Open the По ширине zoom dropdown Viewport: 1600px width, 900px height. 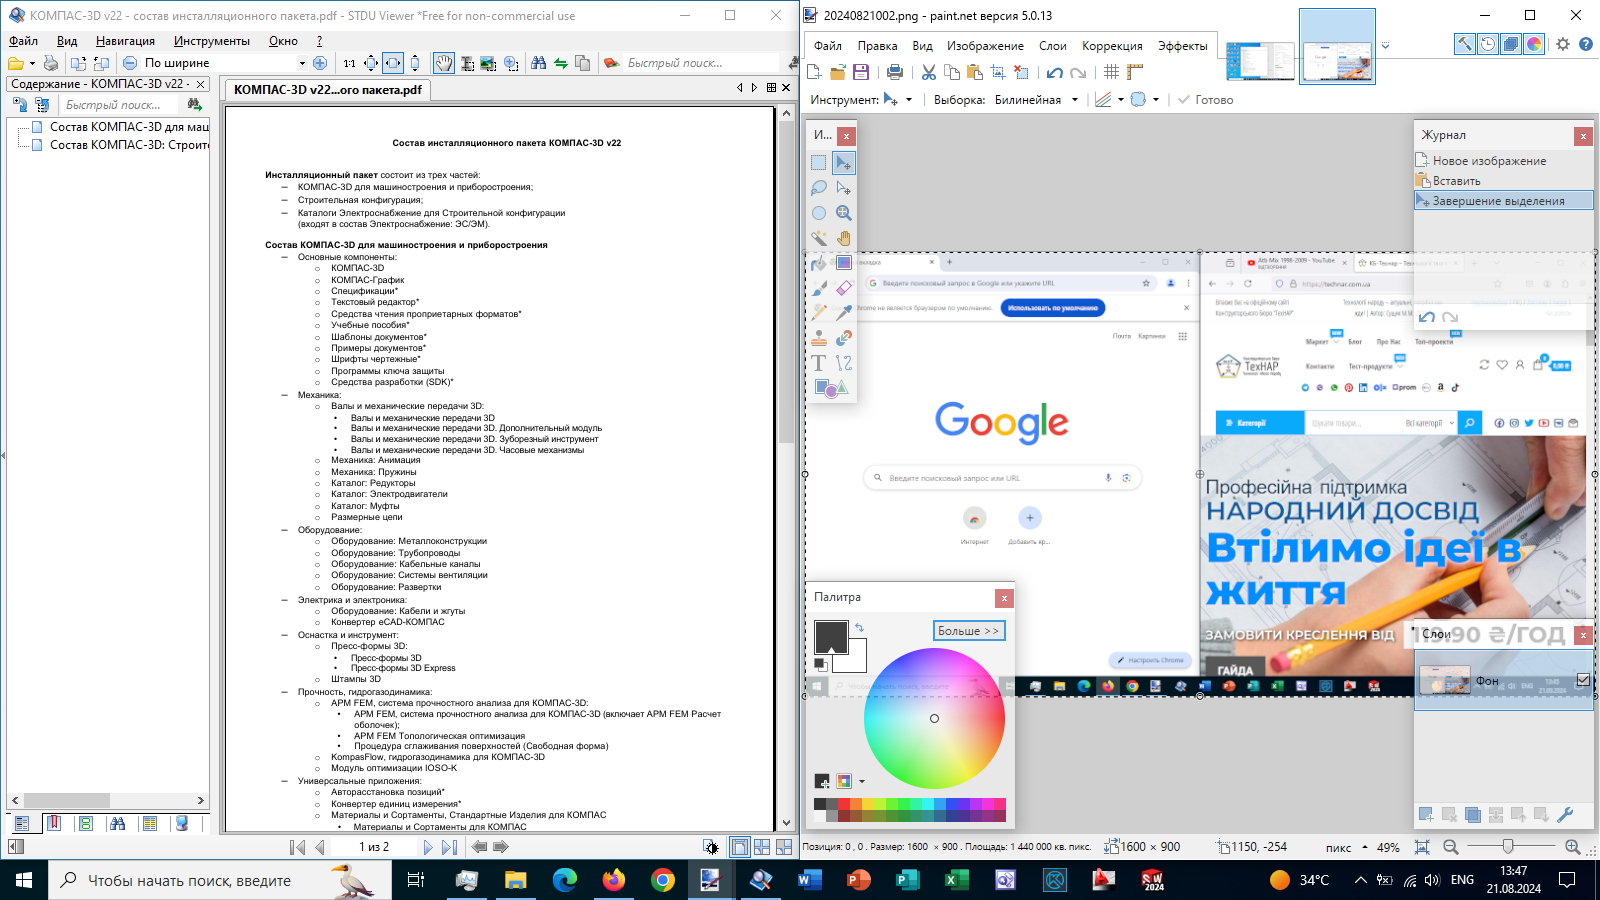tap(302, 63)
